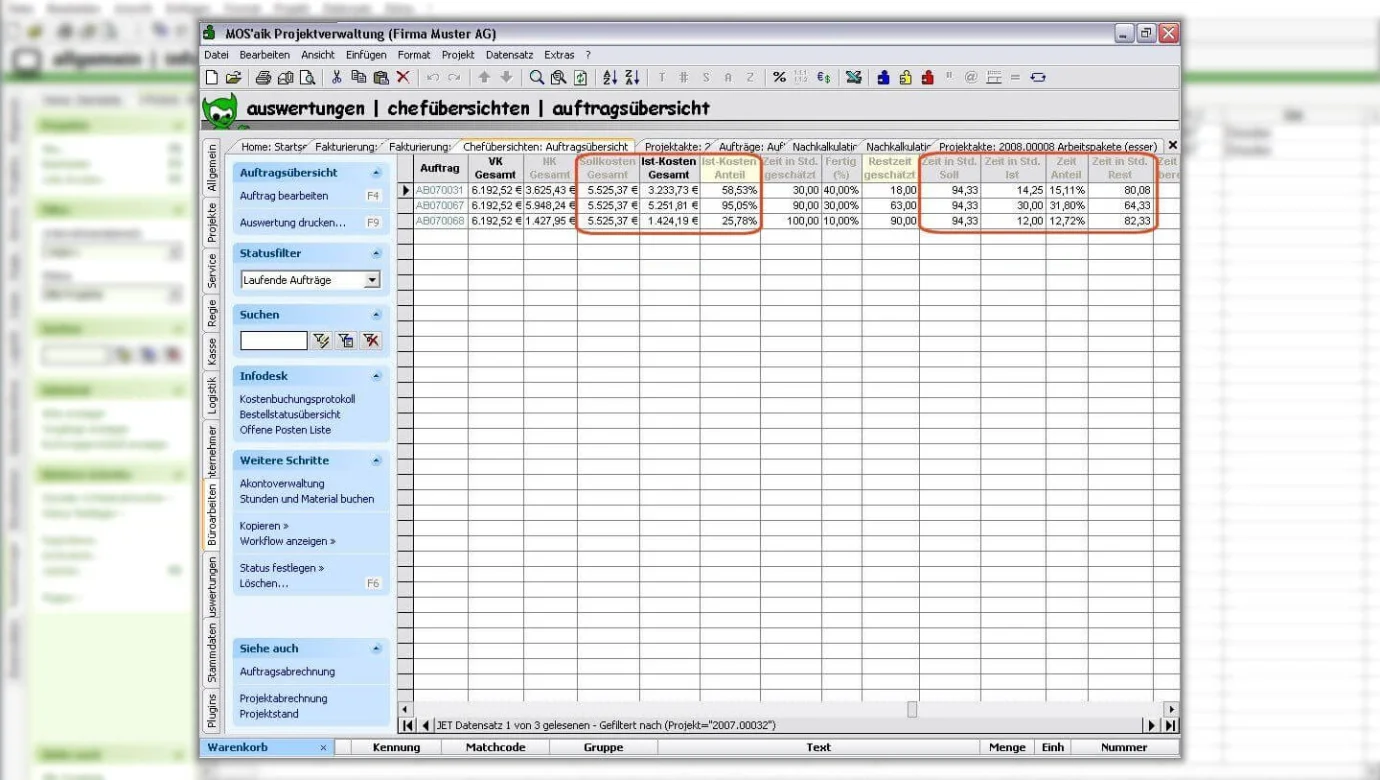The image size is (1380, 780).
Task: Click the Cut scissors icon
Action: pos(337,77)
